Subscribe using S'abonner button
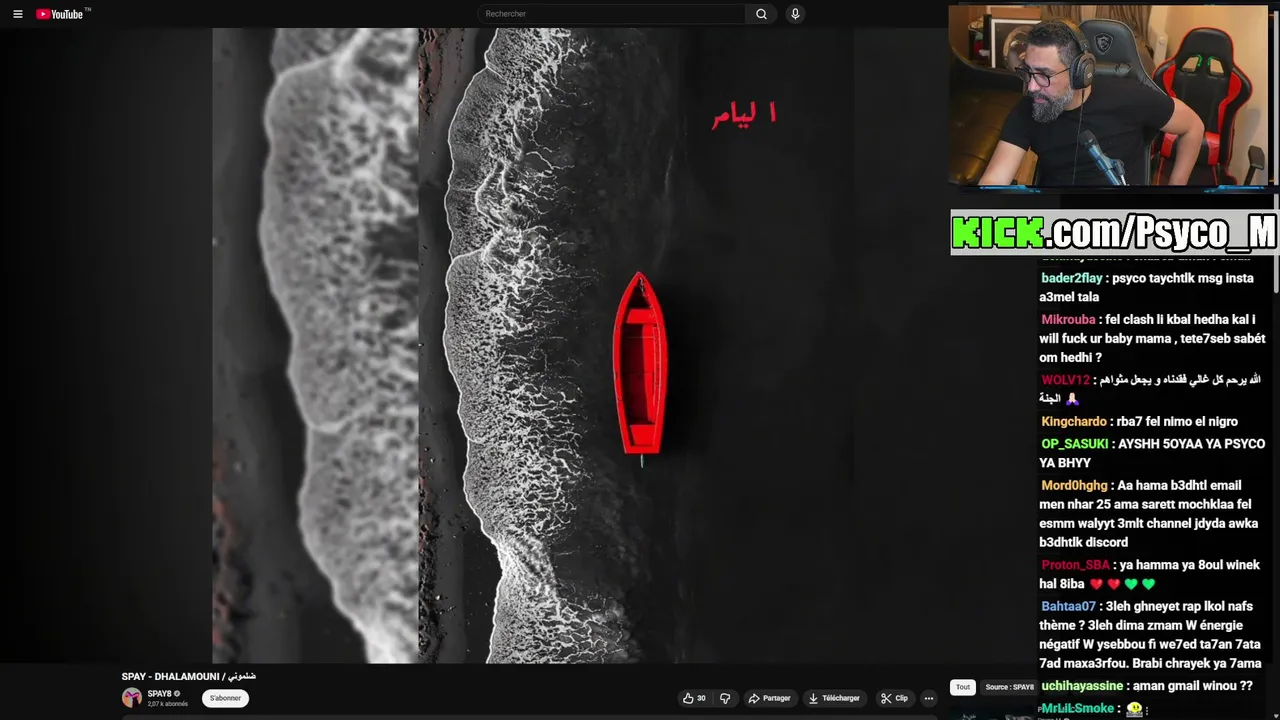The width and height of the screenshot is (1280, 720). pos(225,698)
